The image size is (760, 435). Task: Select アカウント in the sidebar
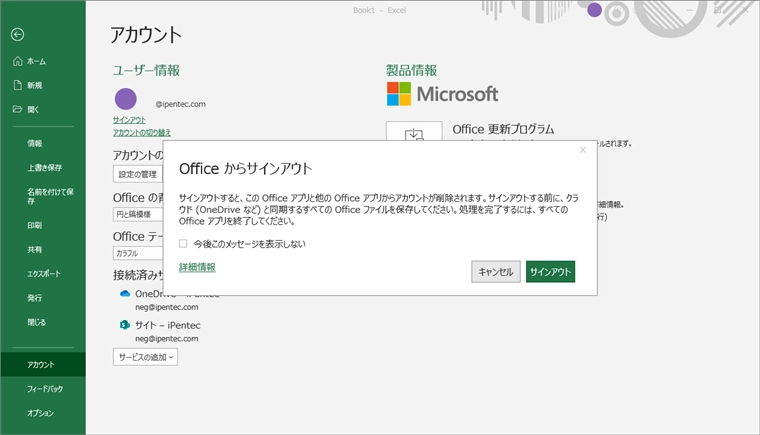click(43, 365)
